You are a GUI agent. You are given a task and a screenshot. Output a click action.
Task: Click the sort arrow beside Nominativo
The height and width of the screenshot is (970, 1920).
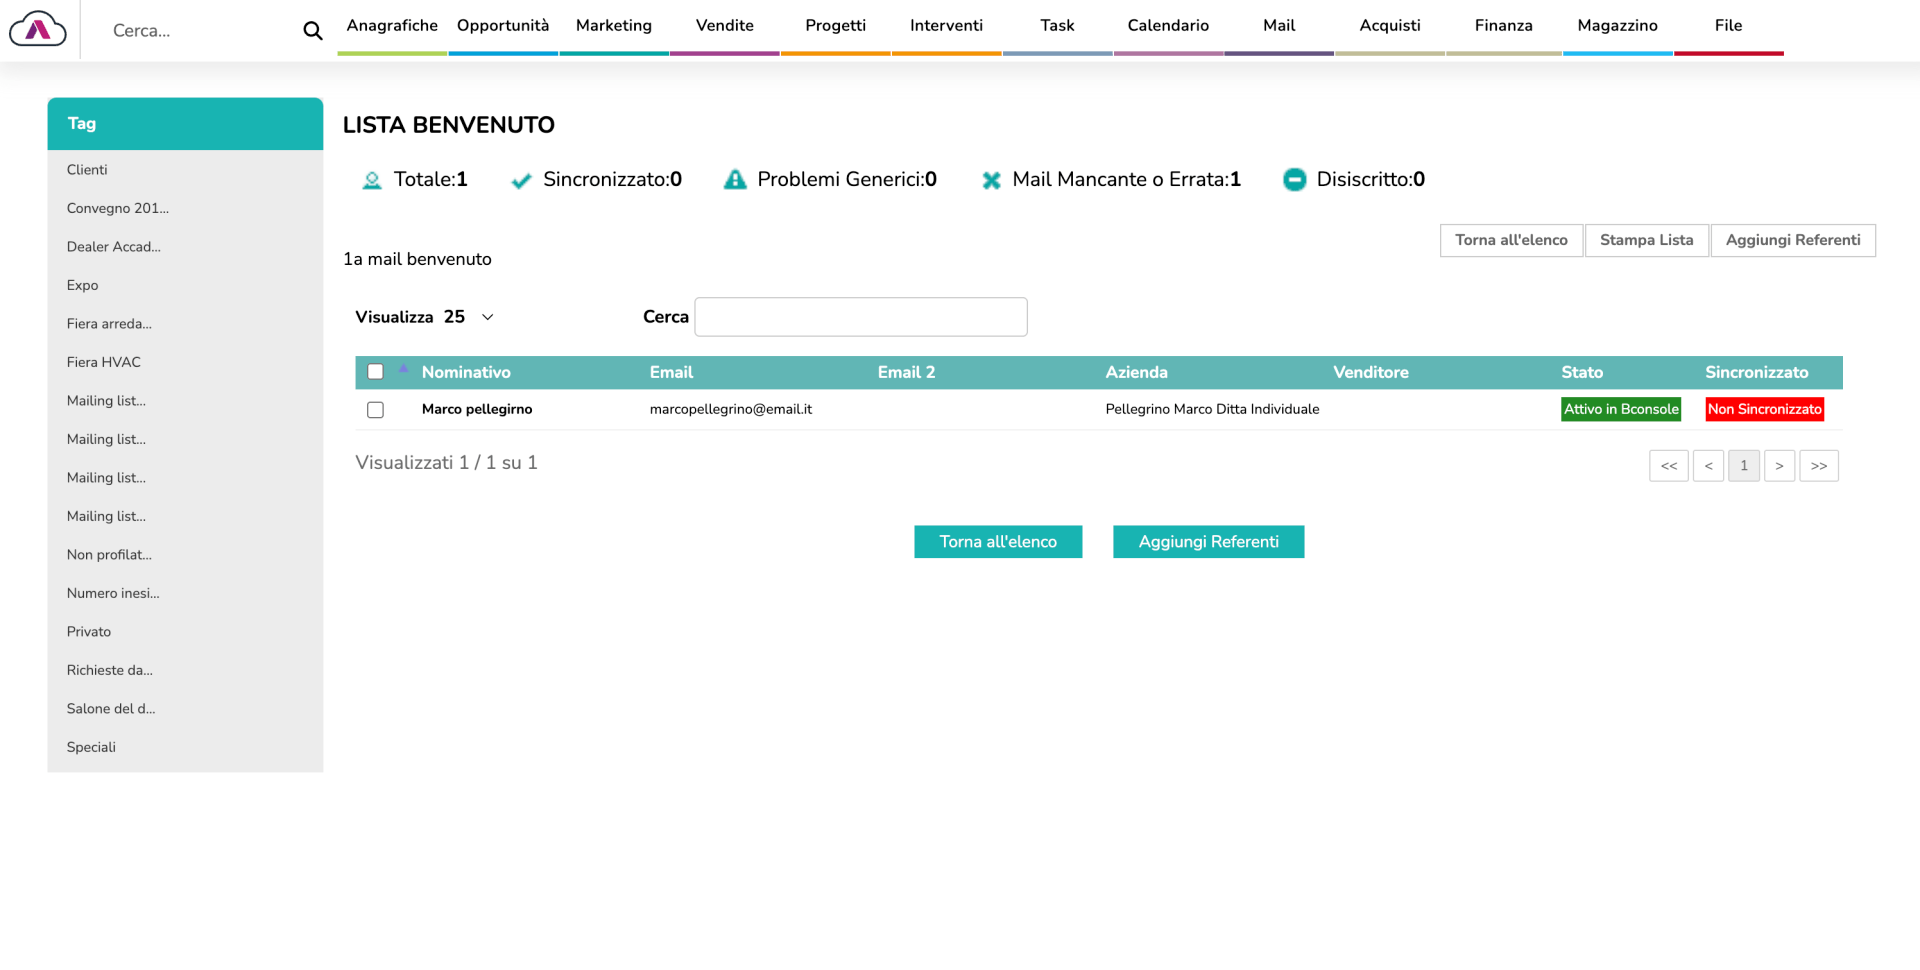coord(403,369)
